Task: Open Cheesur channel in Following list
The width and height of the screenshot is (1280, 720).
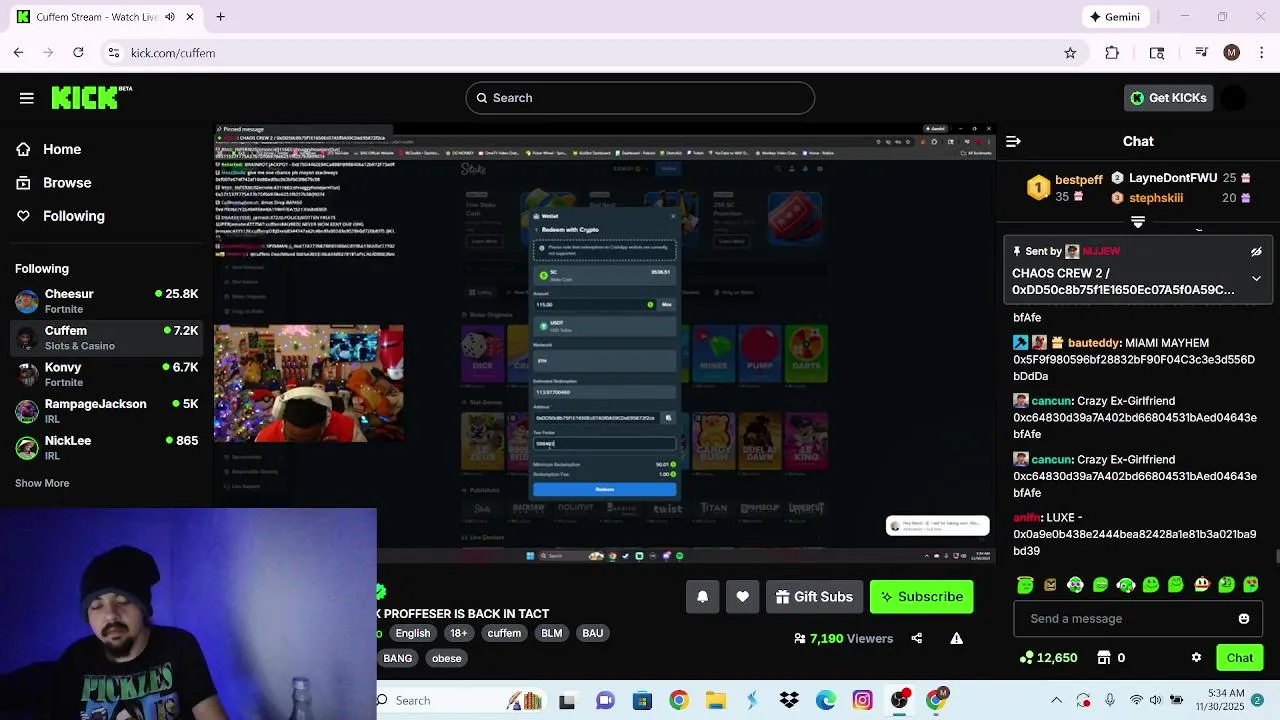Action: pos(106,301)
